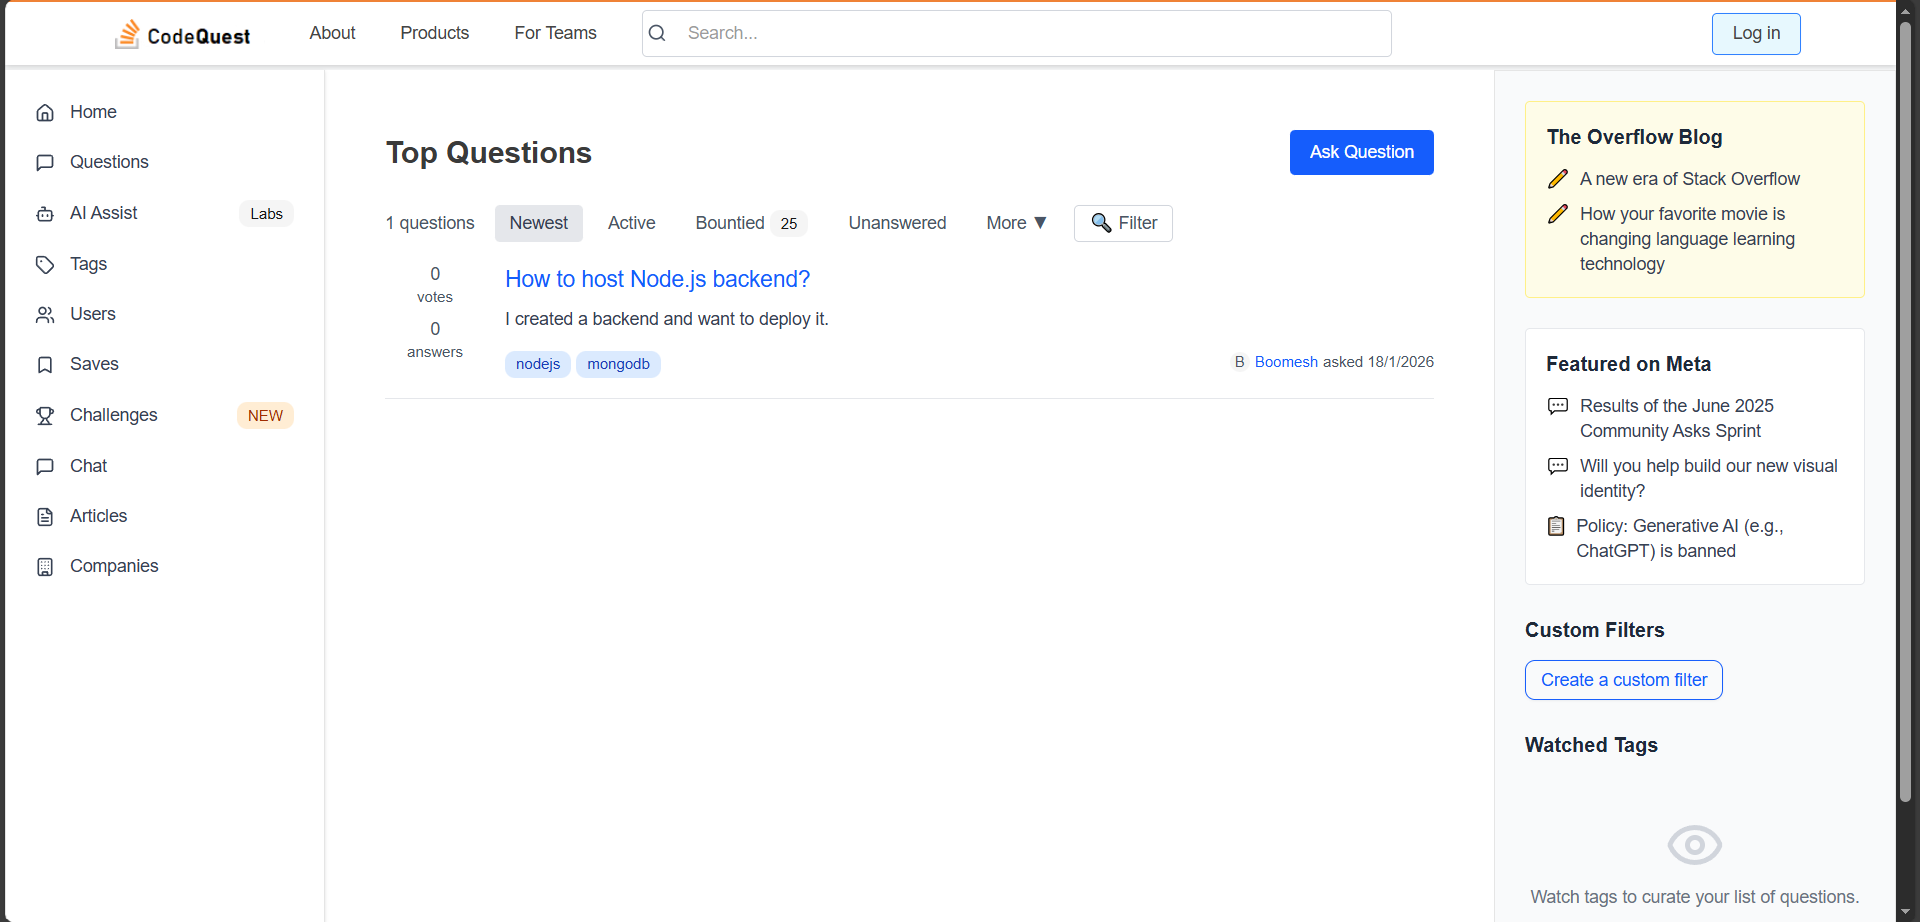The image size is (1920, 922).
Task: Expand the More sort dropdown
Action: click(1015, 223)
